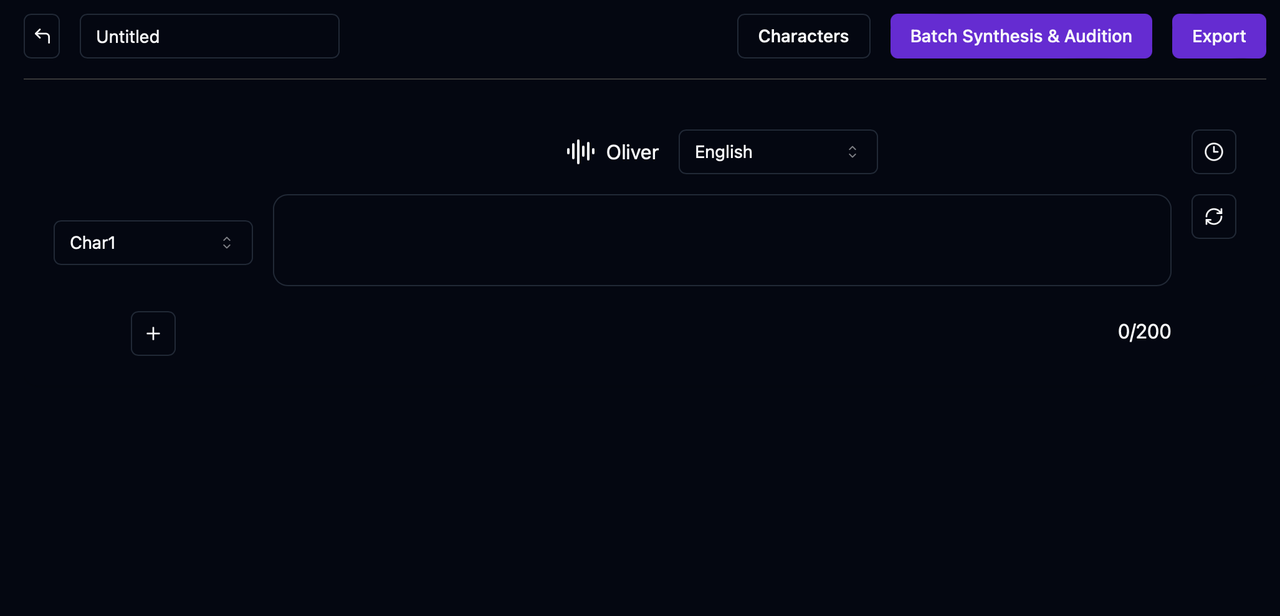Open the history clock icon

(x=1214, y=152)
